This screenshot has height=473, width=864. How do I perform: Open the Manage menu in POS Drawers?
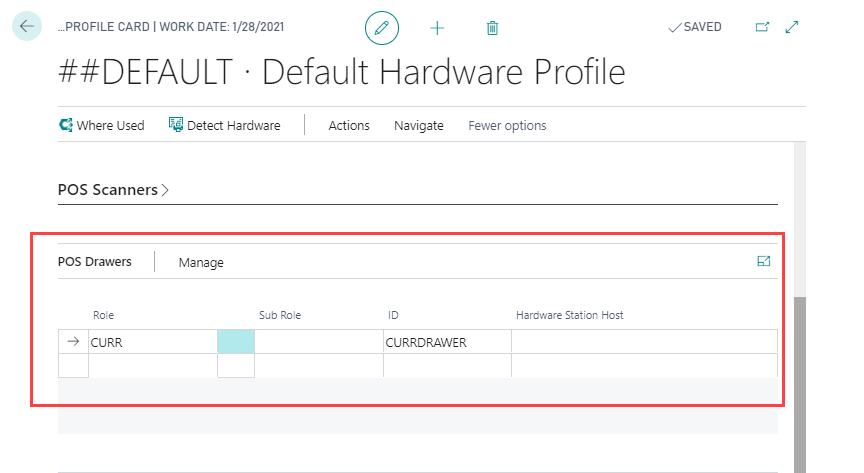[x=201, y=262]
